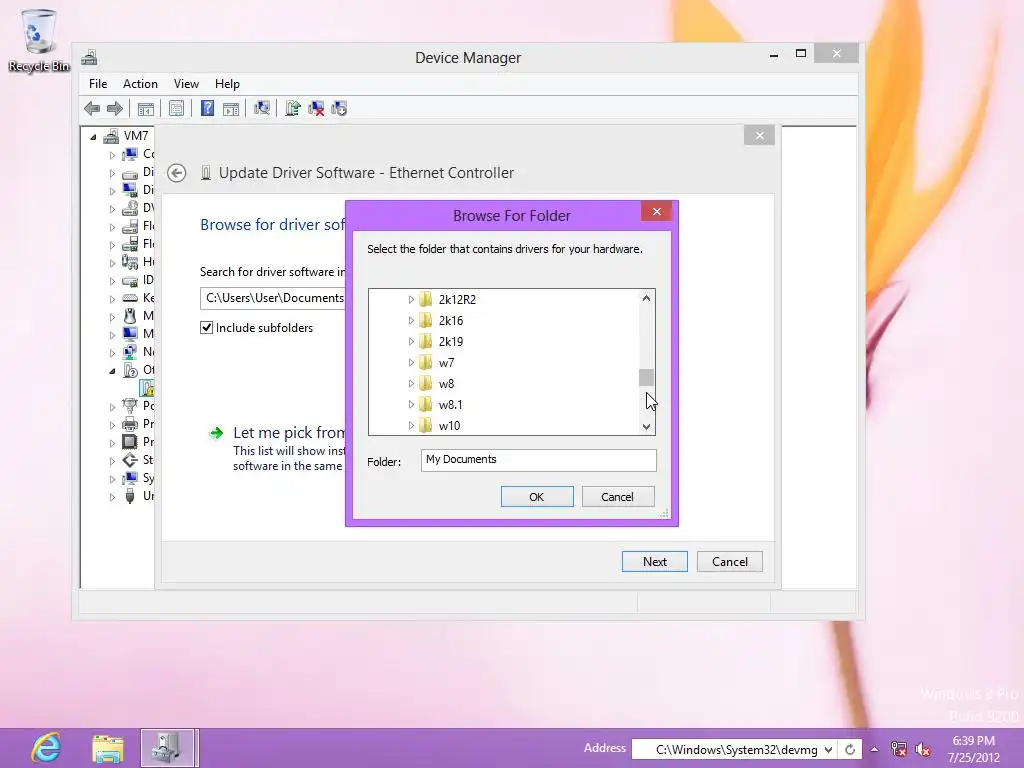This screenshot has width=1024, height=768.
Task: Click the green arrow beside Let me pick
Action: [x=216, y=432]
